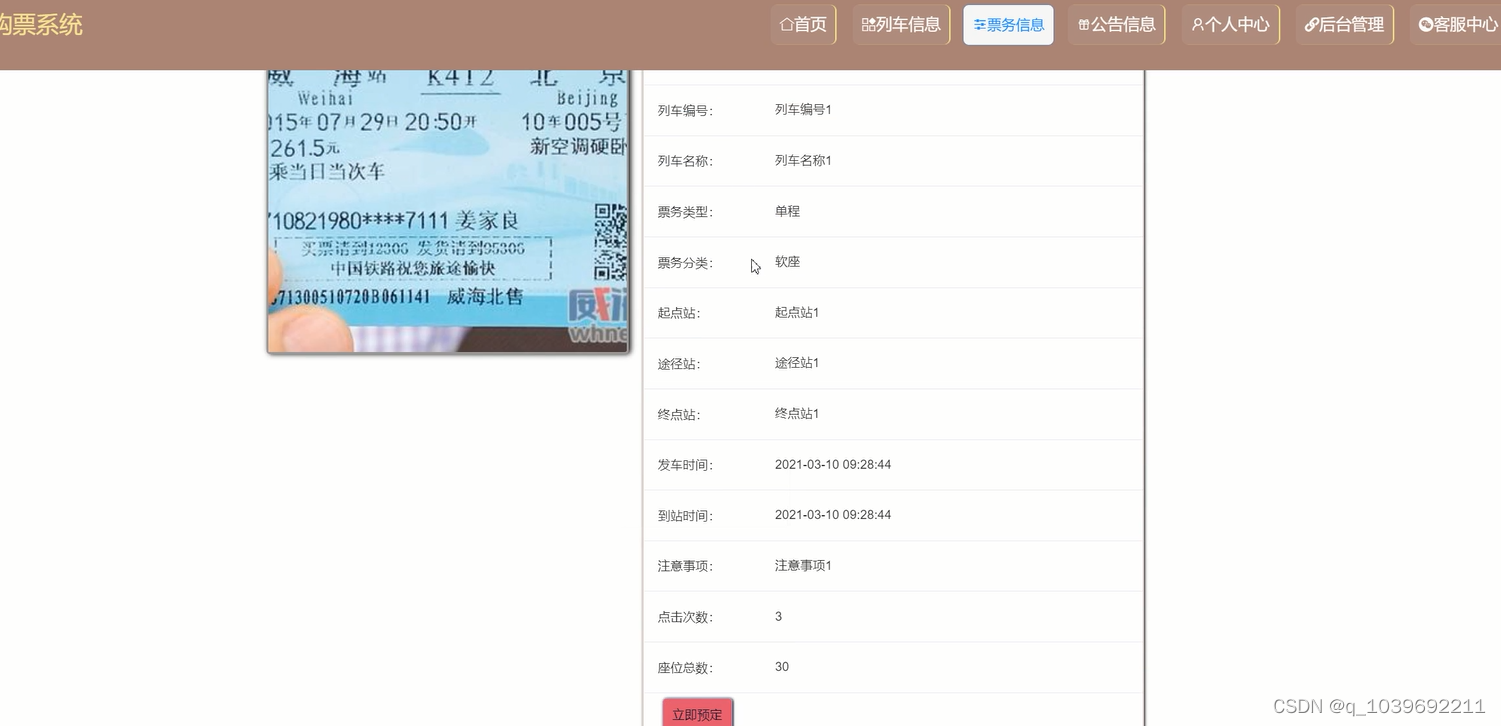
Task: Click the 到站时间: label
Action: (x=685, y=516)
